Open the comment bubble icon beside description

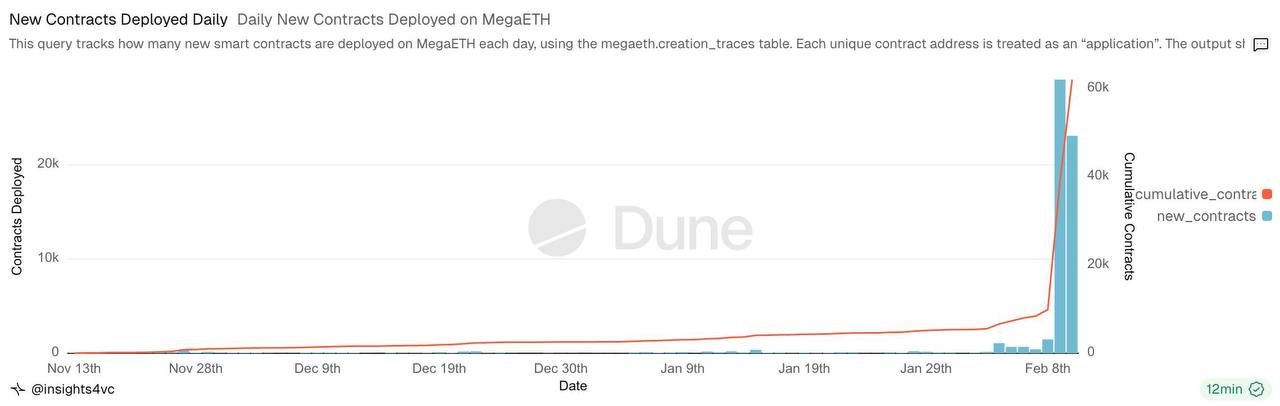1261,45
